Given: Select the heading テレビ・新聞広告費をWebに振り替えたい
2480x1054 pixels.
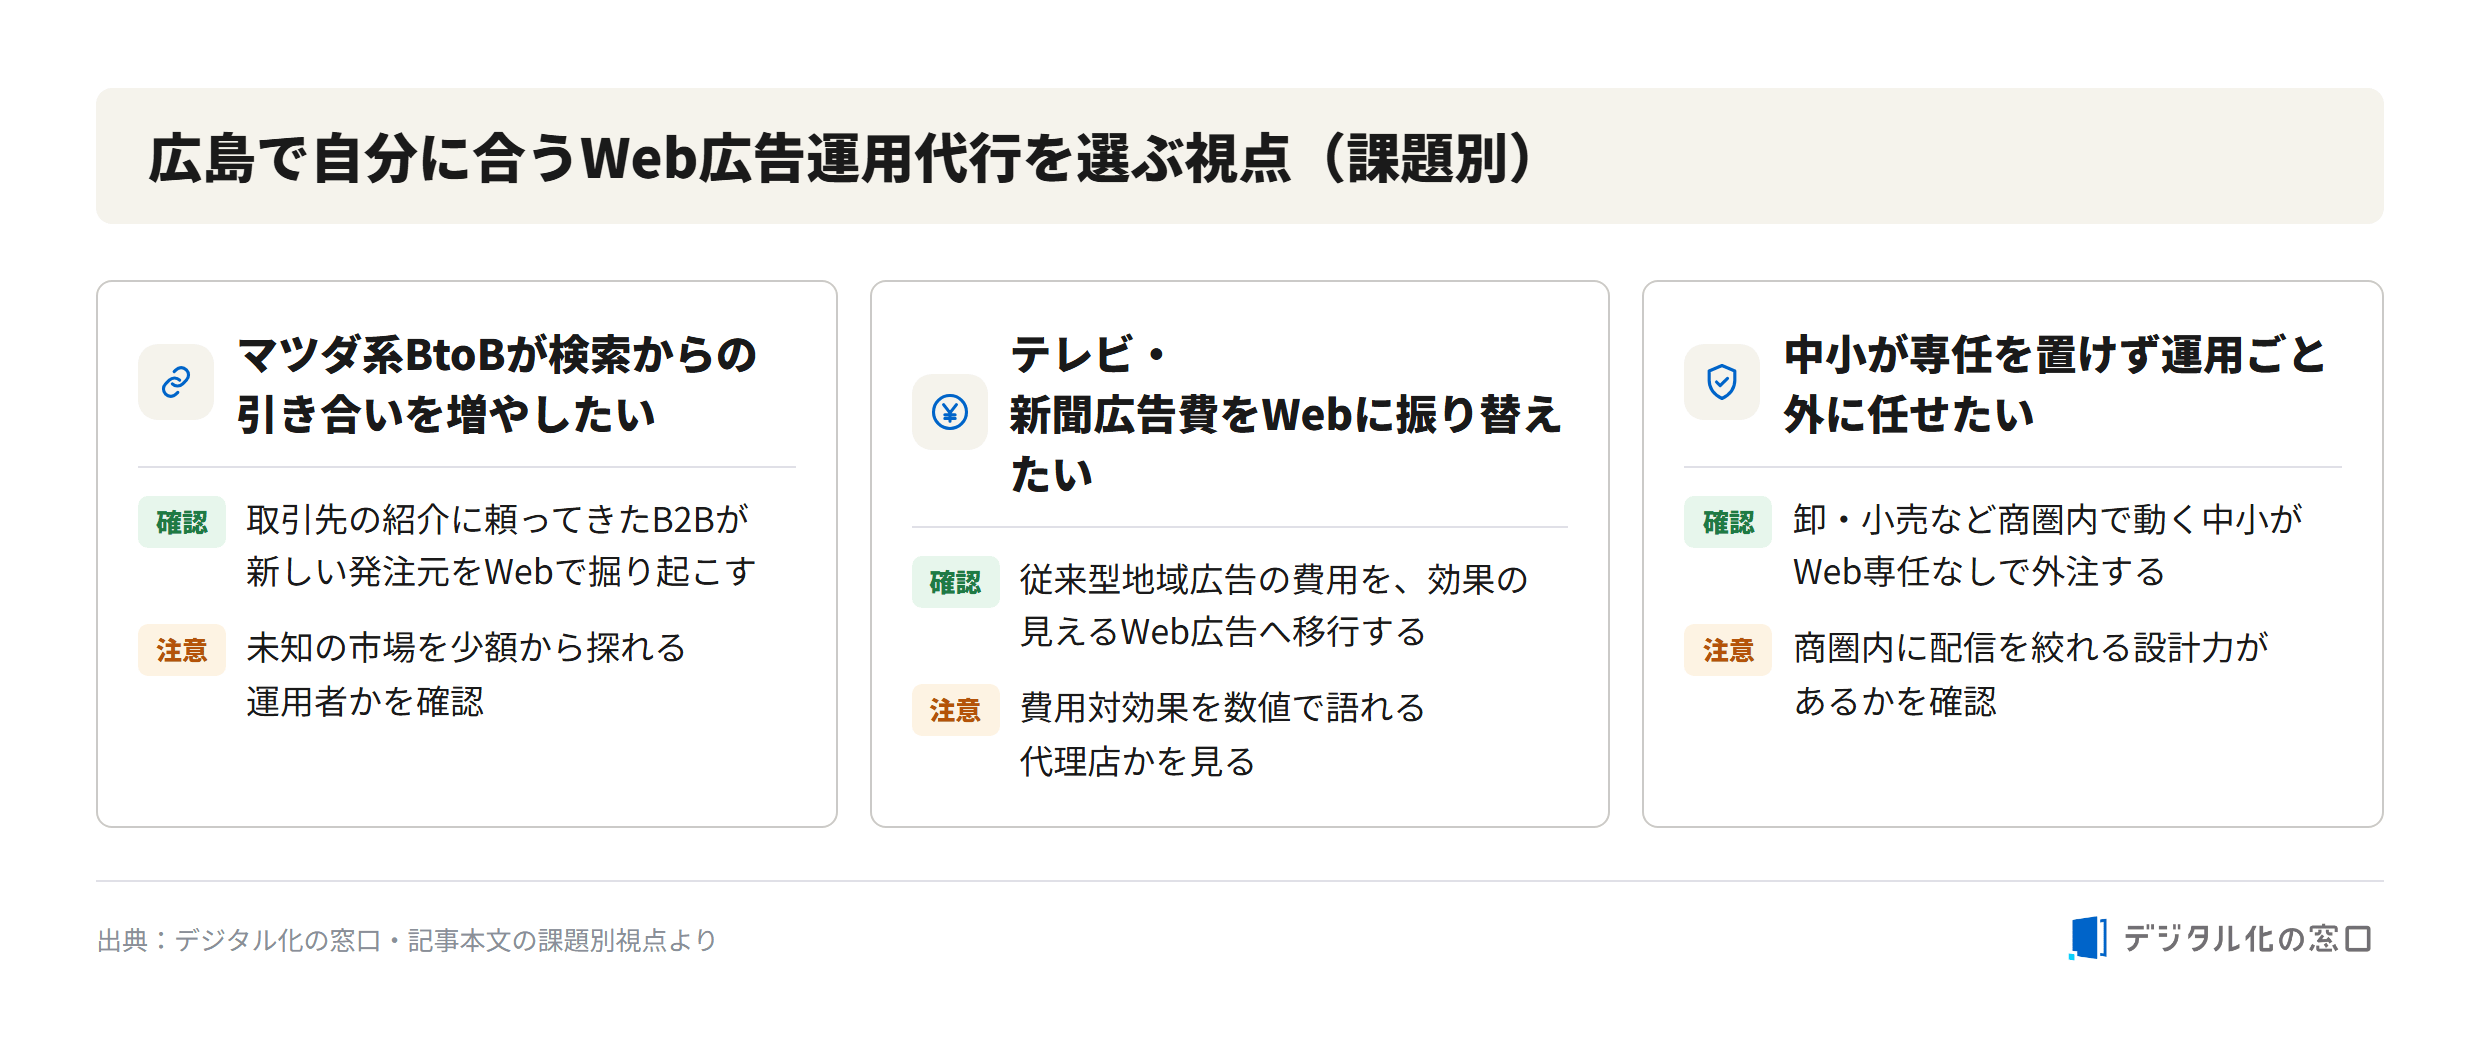Looking at the screenshot, I should (1285, 414).
